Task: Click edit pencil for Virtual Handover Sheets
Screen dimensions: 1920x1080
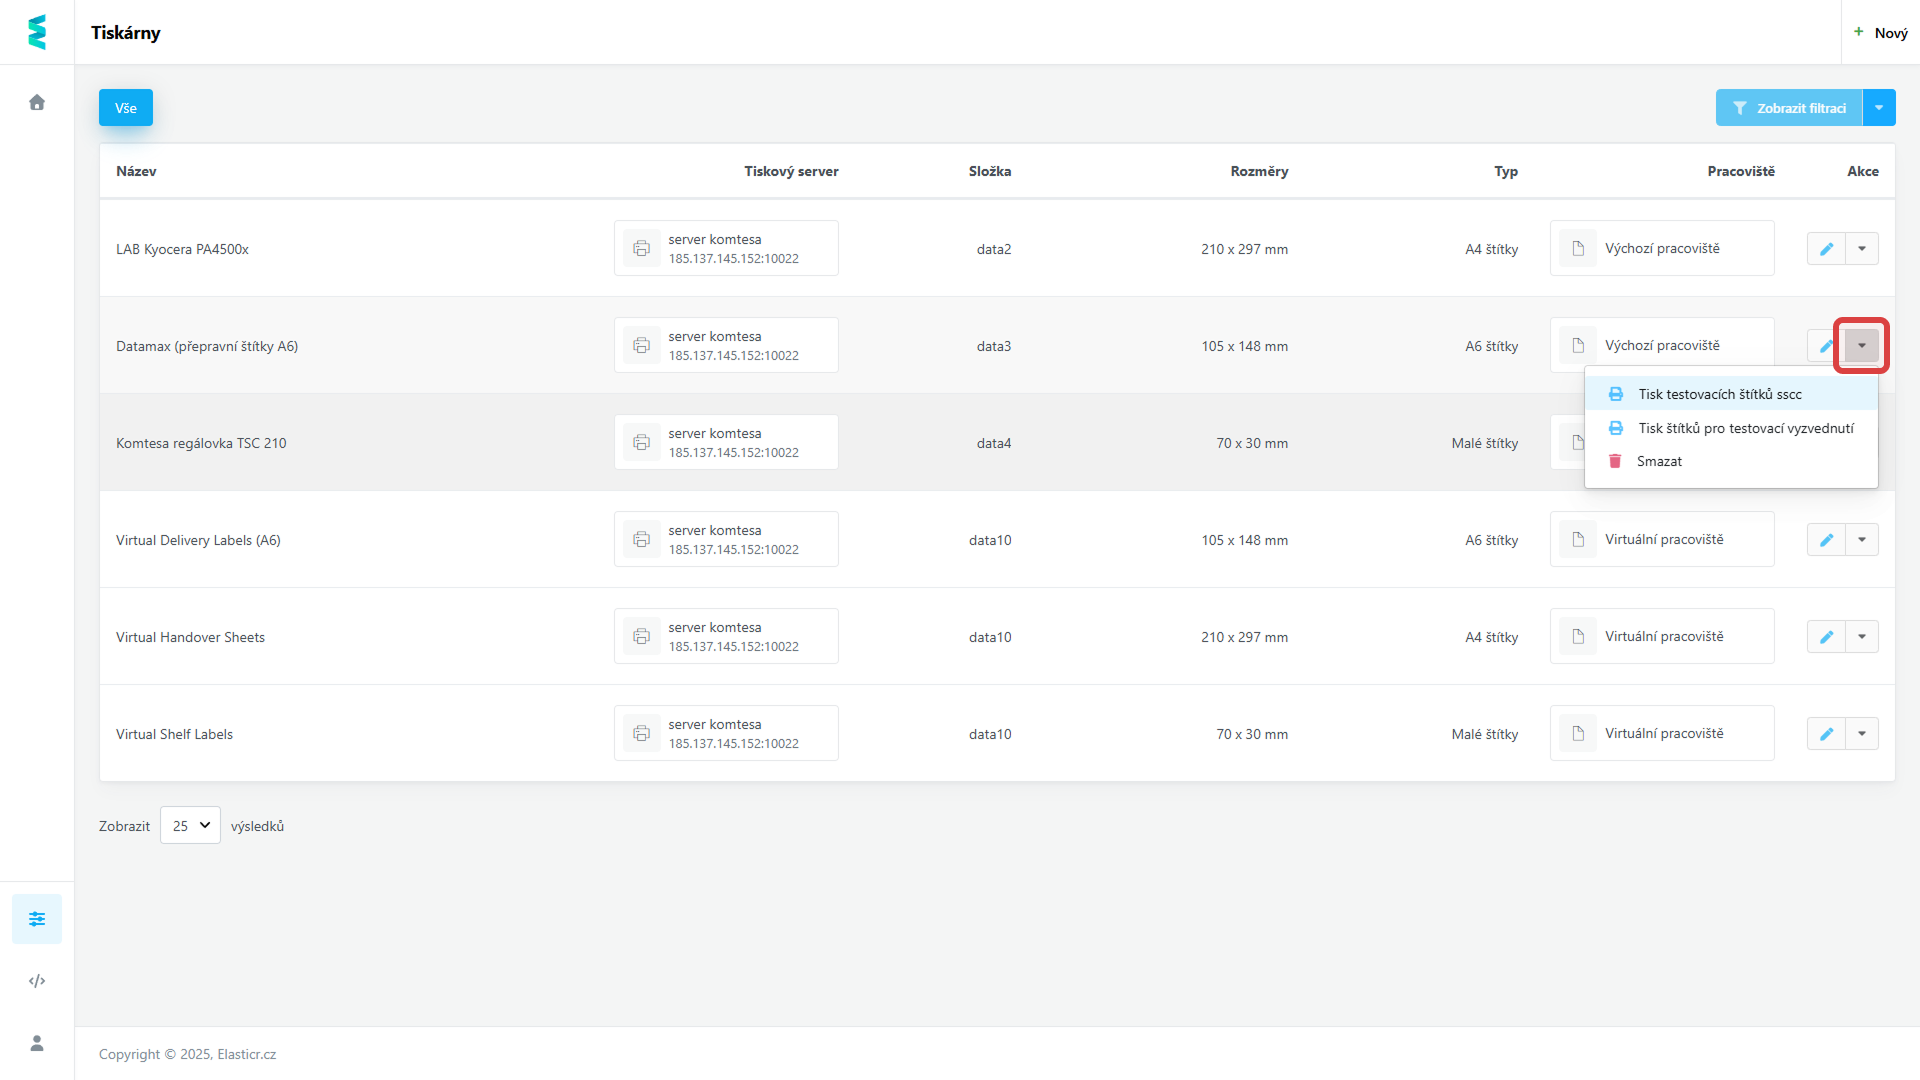Action: coord(1826,637)
